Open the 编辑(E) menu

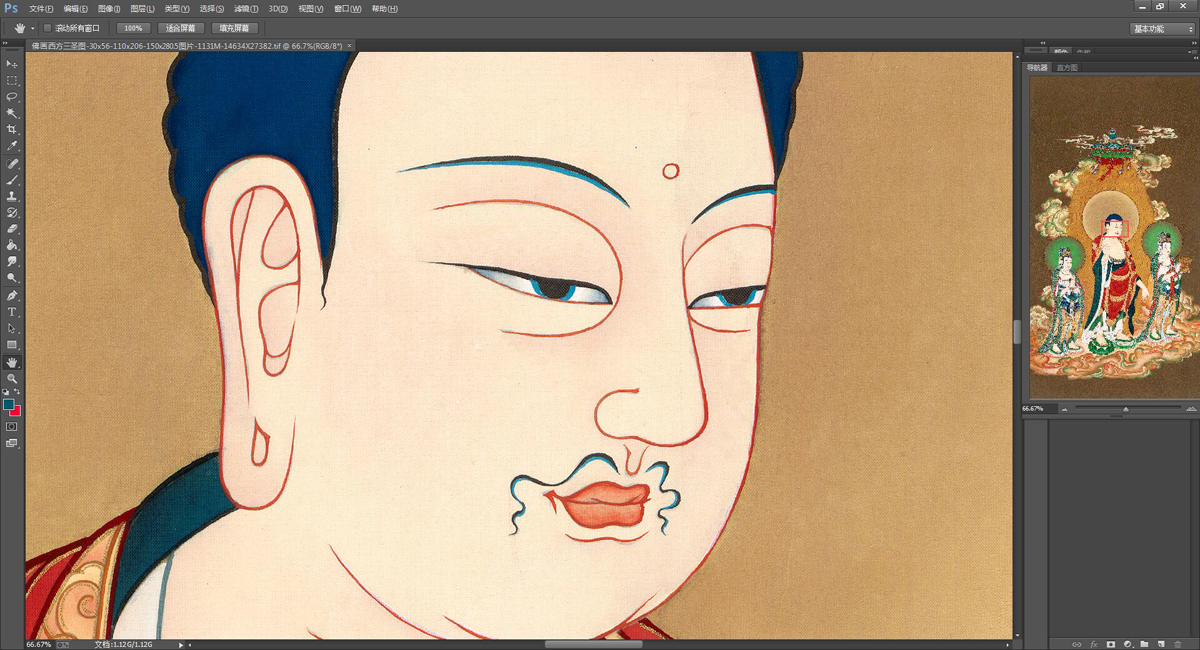75,8
